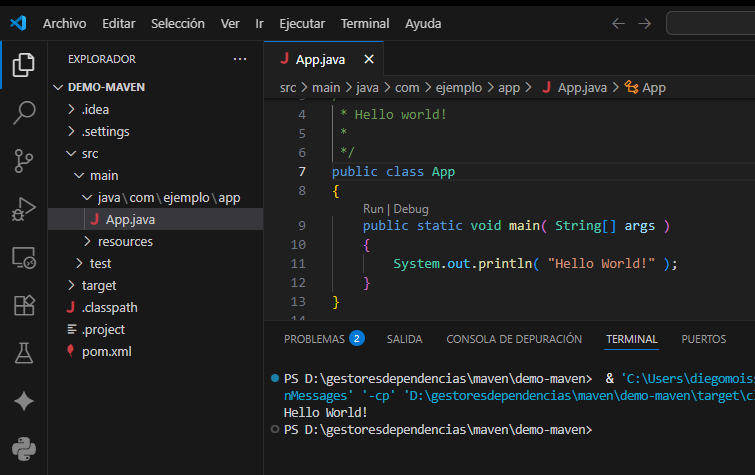This screenshot has width=755, height=475.
Task: Expand the target folder
Action: [98, 285]
